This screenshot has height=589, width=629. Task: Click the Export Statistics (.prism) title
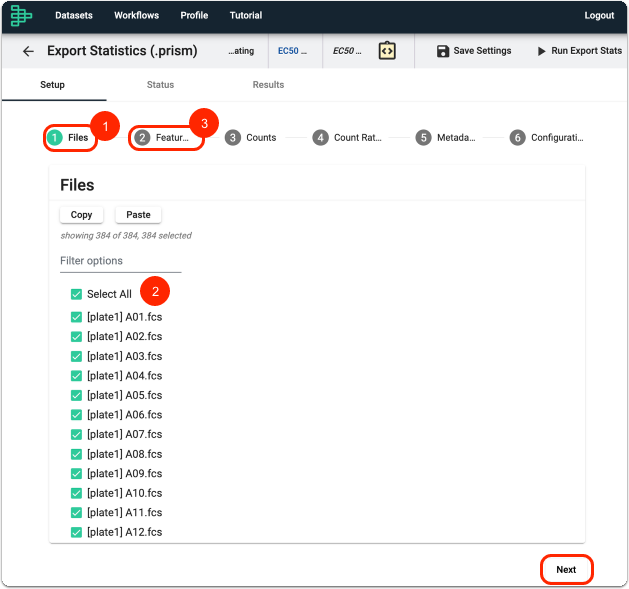click(122, 51)
